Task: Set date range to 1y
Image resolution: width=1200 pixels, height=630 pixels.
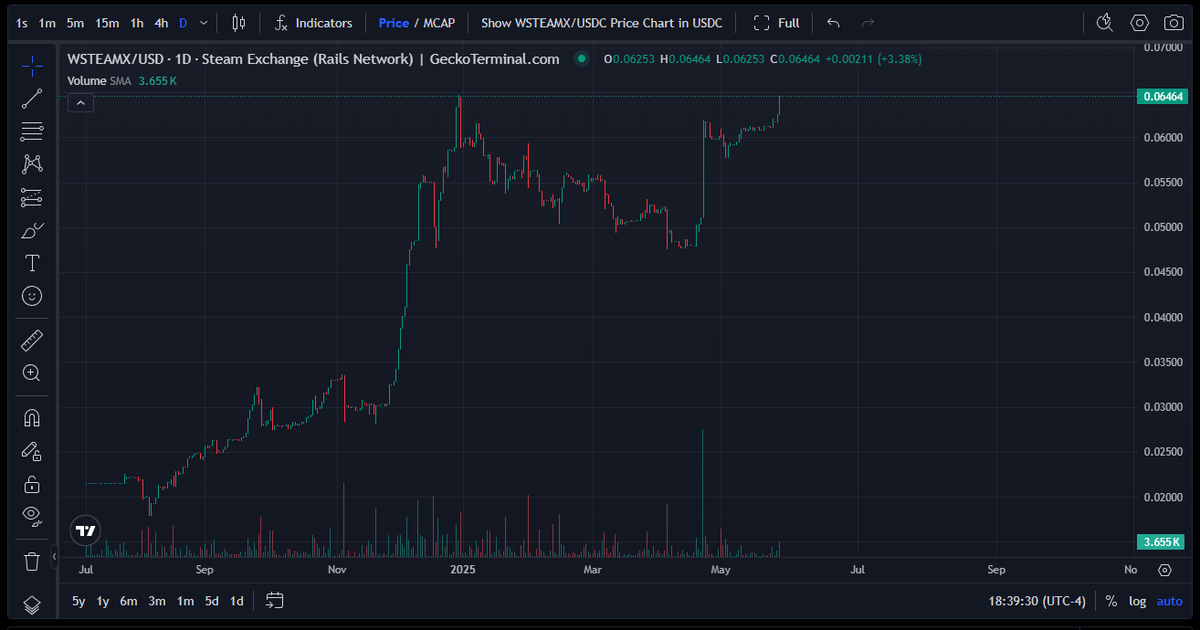Action: (x=103, y=601)
